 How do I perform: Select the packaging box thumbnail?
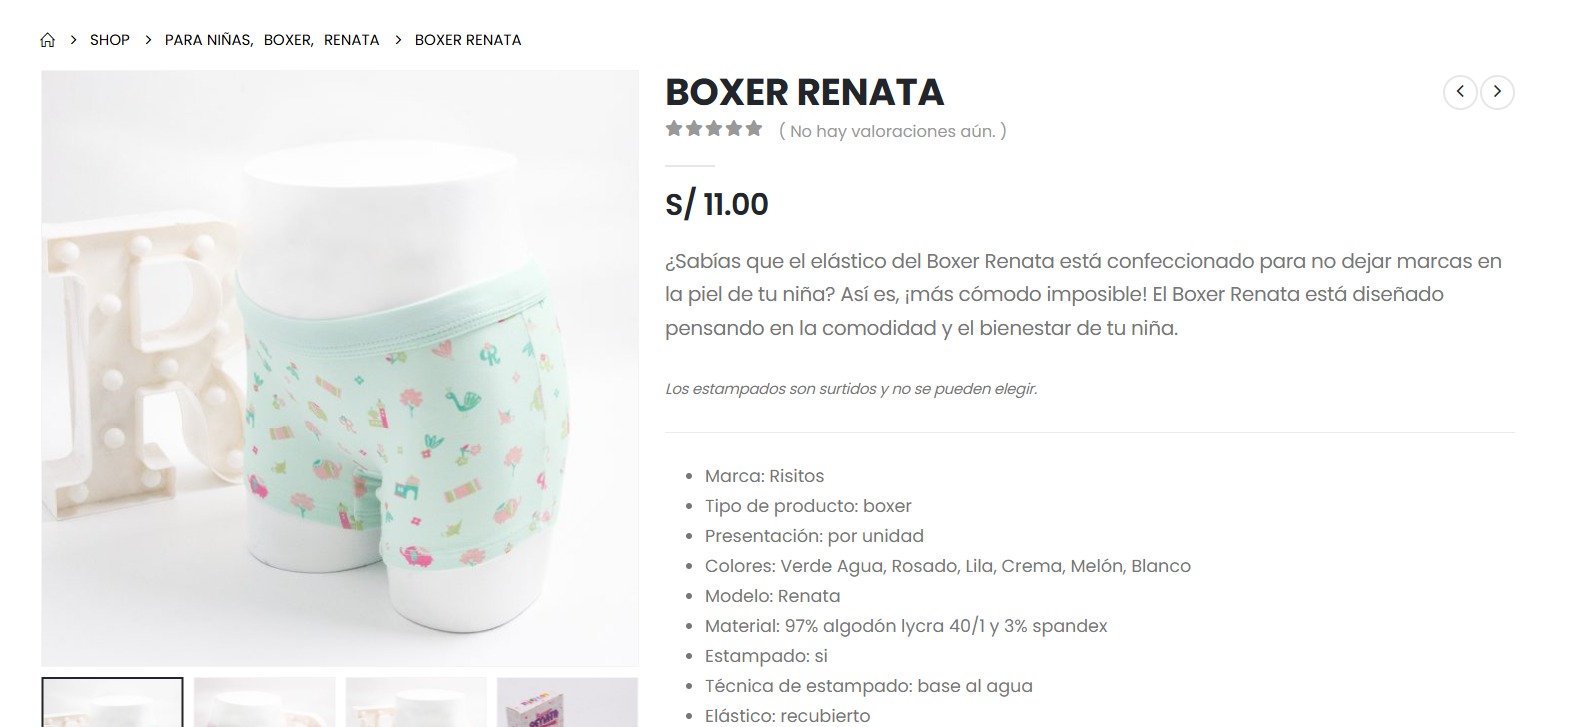[x=568, y=702]
